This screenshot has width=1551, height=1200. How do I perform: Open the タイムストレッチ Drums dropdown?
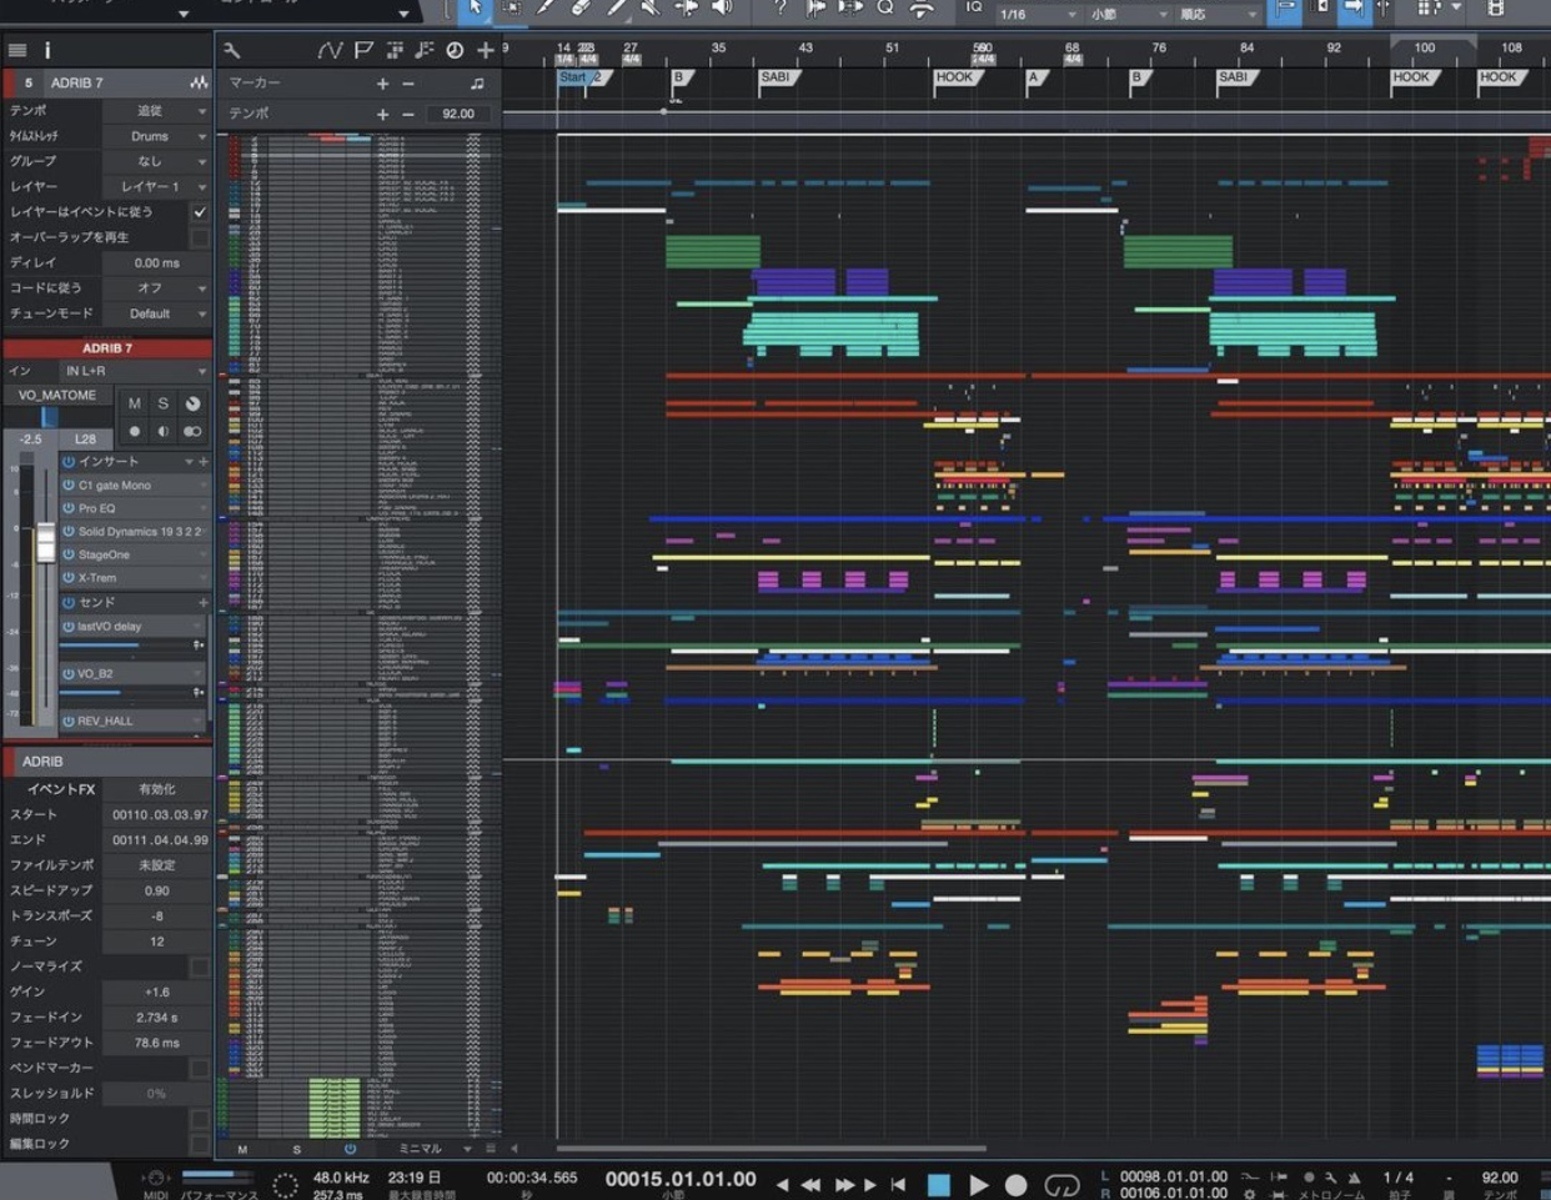(x=156, y=136)
